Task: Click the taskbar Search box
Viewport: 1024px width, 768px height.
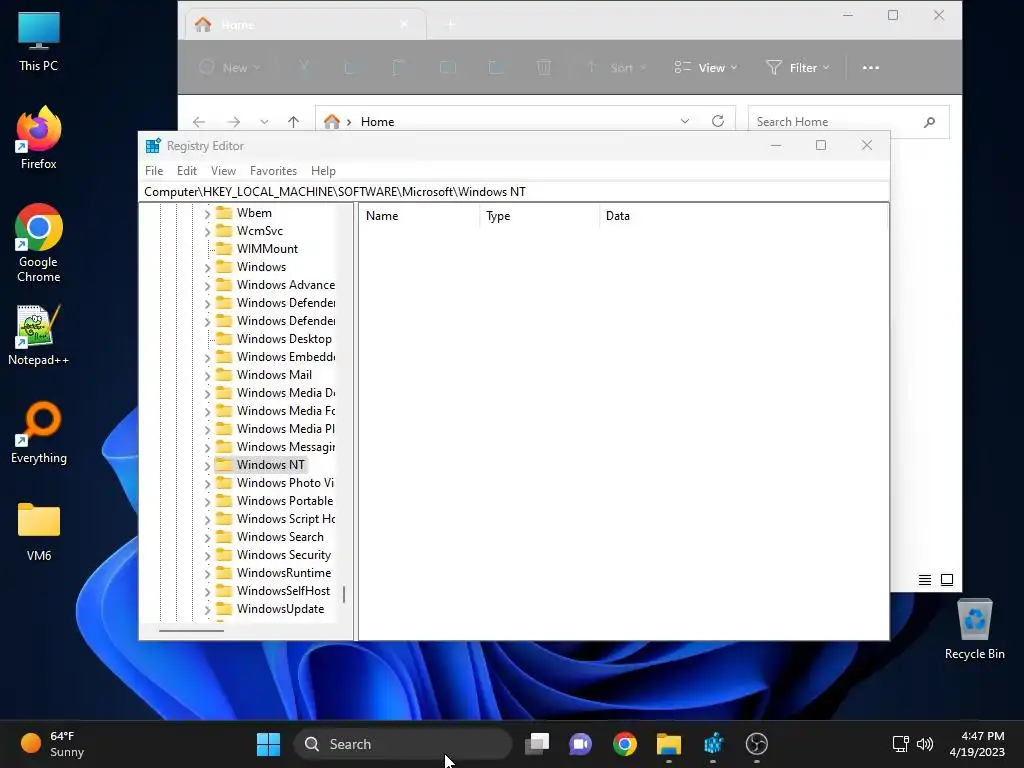Action: pyautogui.click(x=403, y=744)
